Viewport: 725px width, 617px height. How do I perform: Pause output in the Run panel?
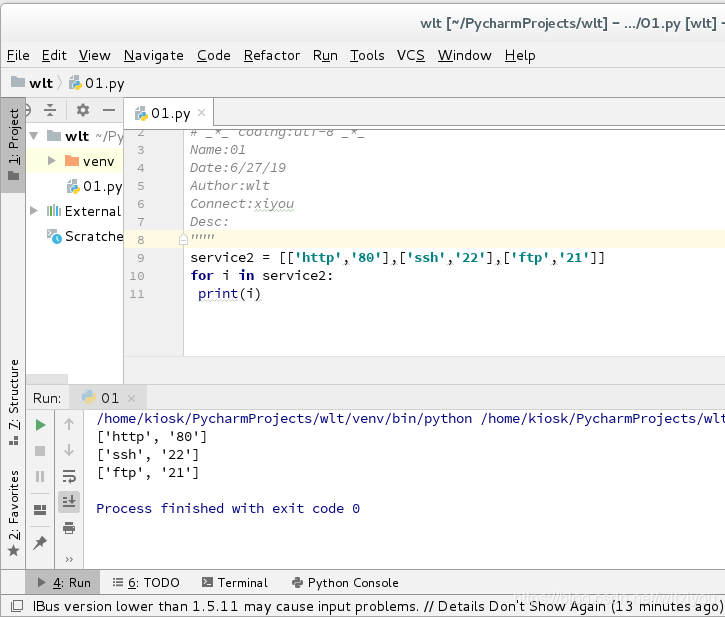tap(40, 476)
